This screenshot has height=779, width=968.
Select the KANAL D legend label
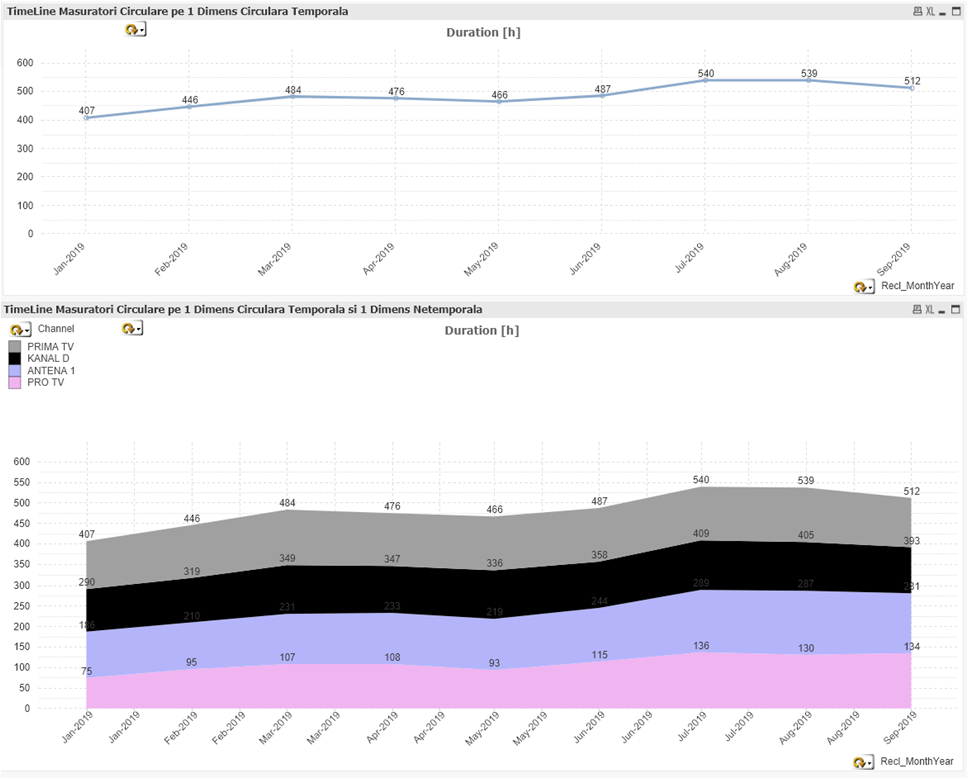(48, 359)
